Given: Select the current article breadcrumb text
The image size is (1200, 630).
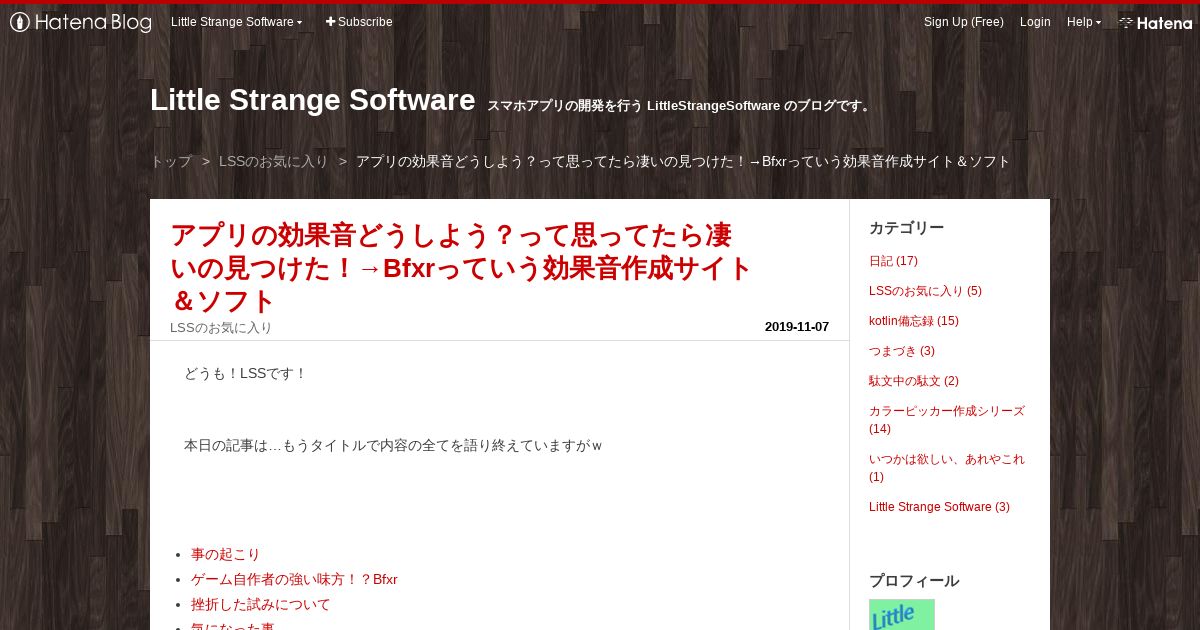Looking at the screenshot, I should pyautogui.click(x=683, y=161).
